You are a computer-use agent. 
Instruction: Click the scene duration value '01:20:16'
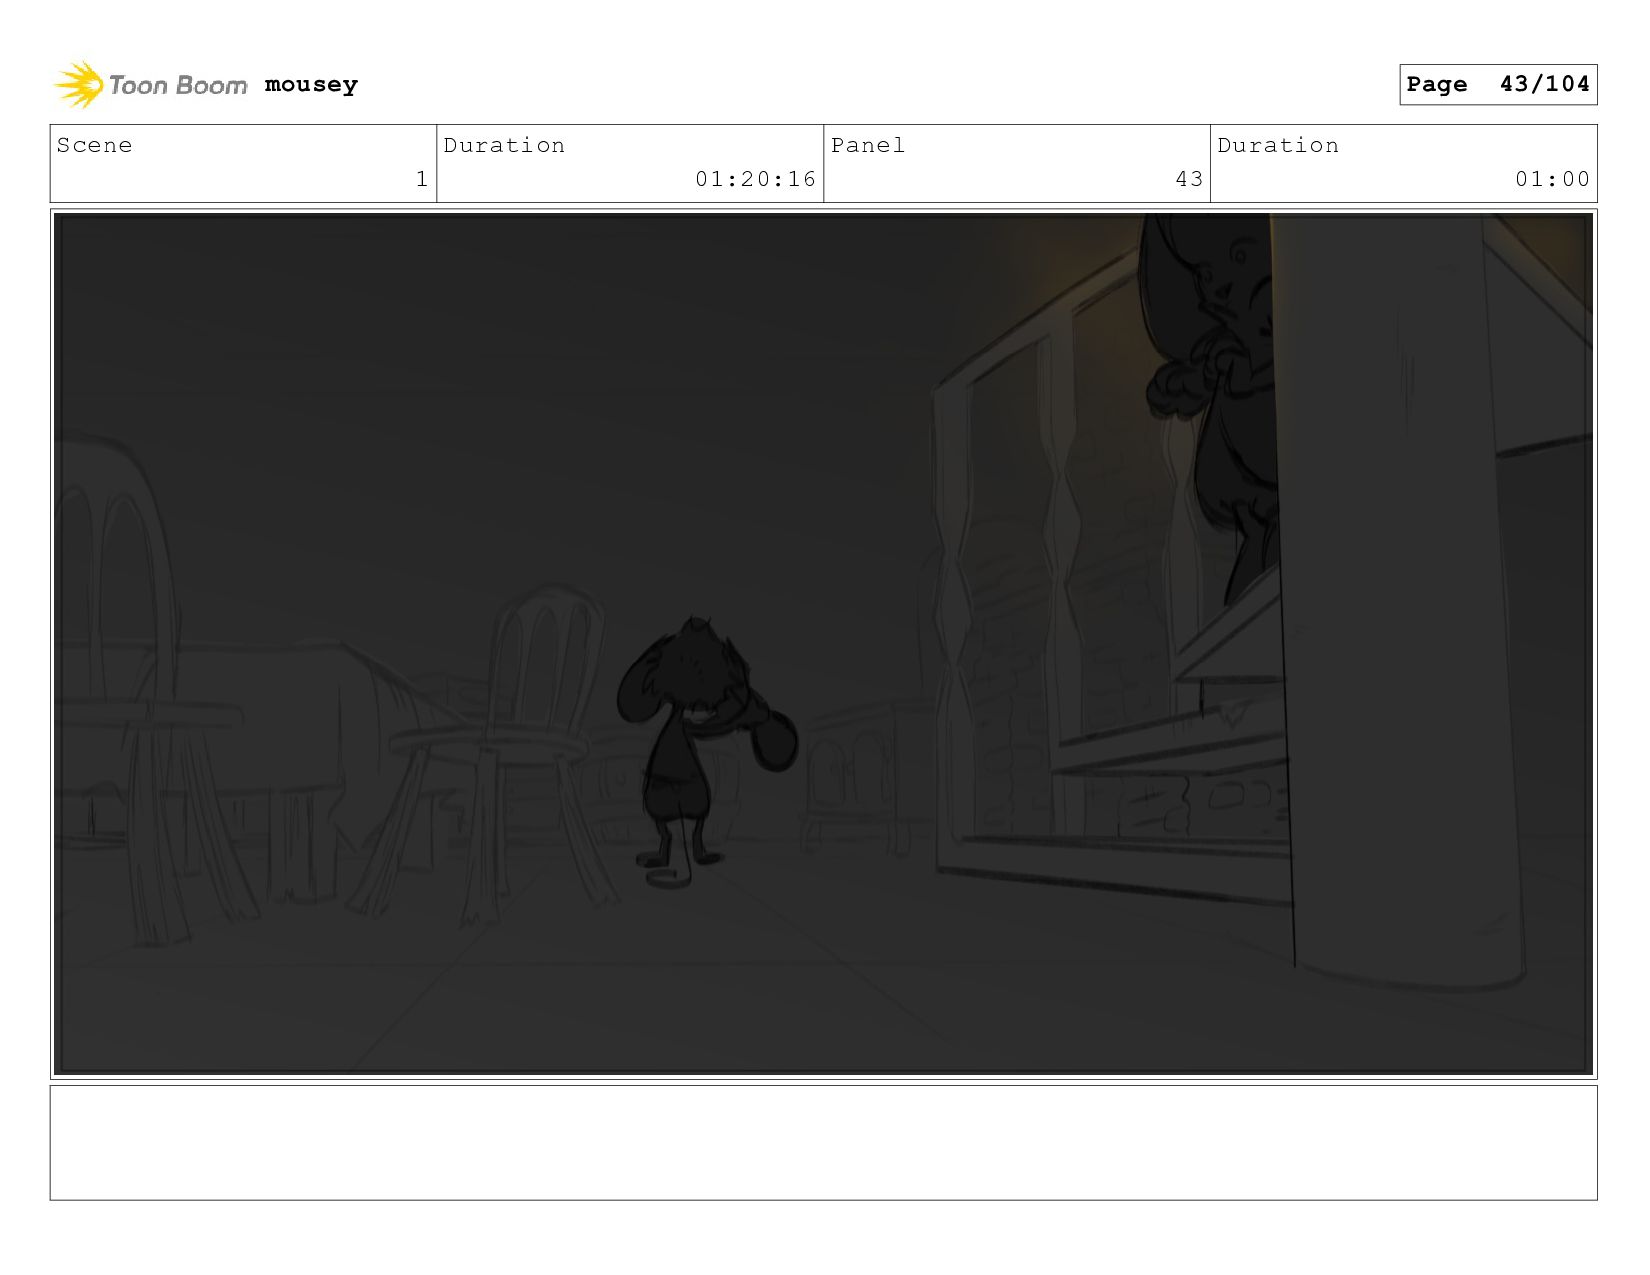click(x=756, y=179)
